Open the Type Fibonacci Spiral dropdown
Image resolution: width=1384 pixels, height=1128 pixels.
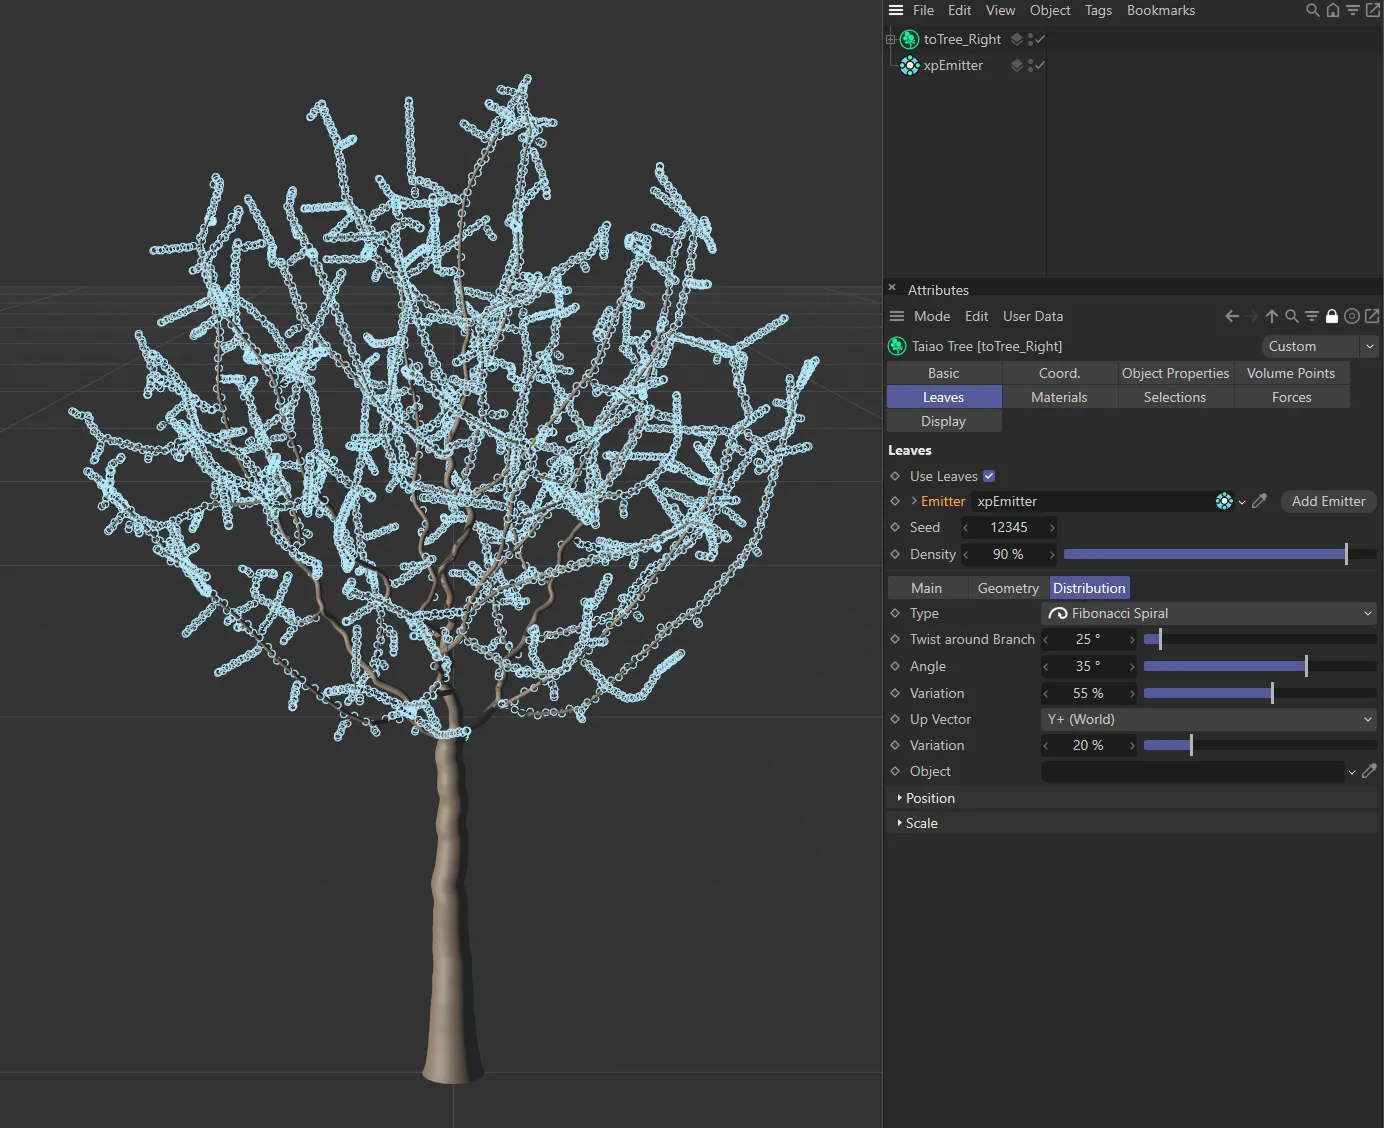tap(1208, 613)
